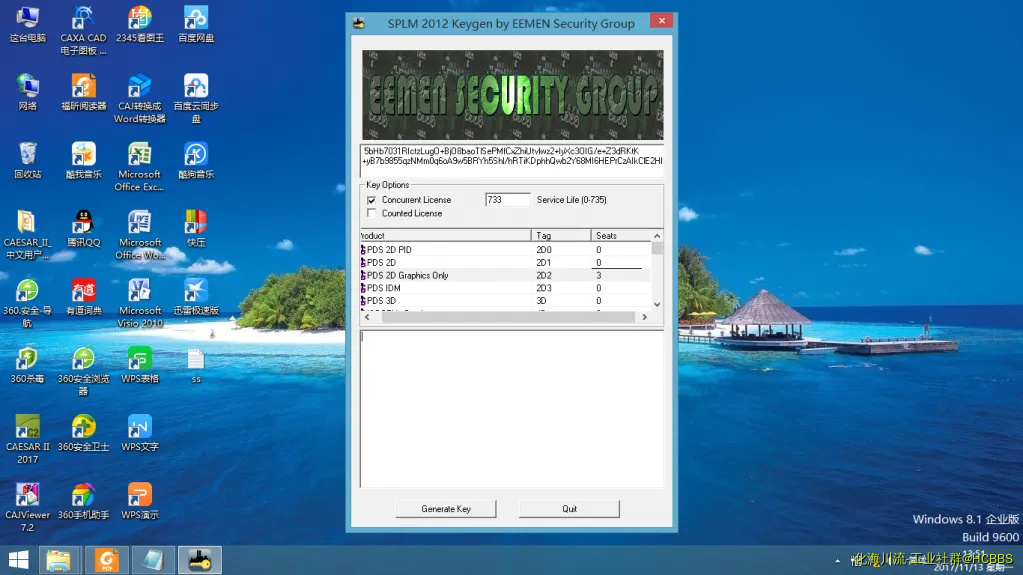Click the horizontal scroll left arrow
This screenshot has height=575, width=1023.
pos(367,317)
